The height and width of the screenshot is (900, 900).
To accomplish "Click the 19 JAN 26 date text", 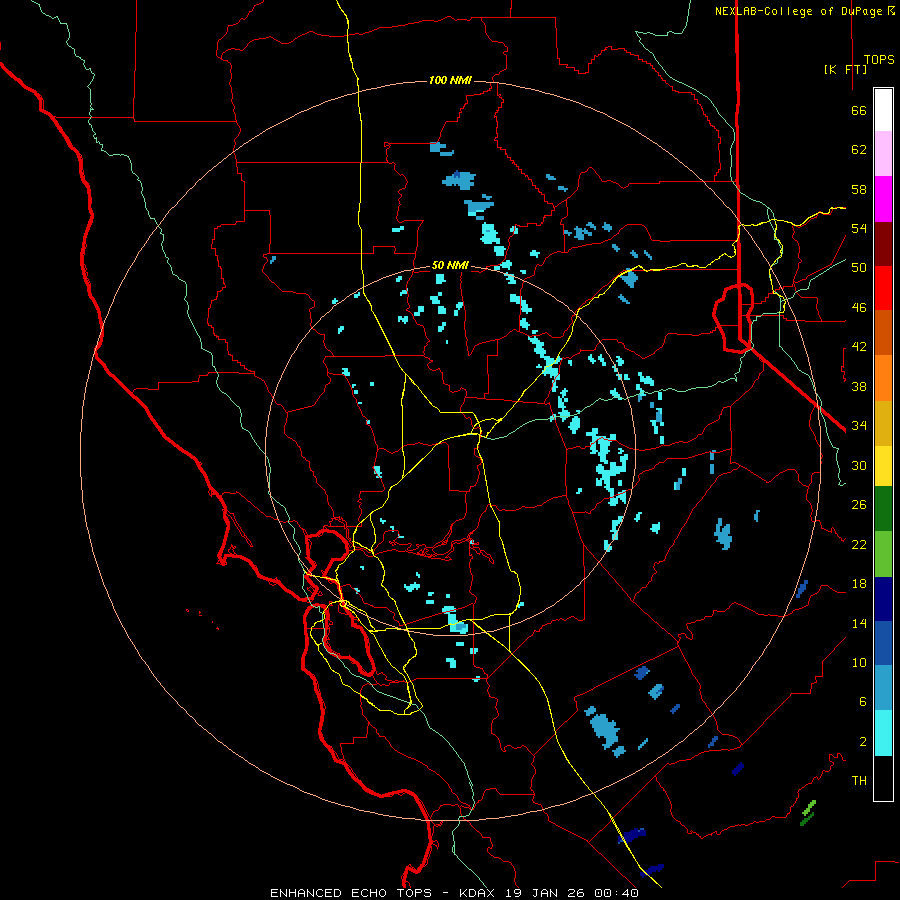I will (547, 893).
